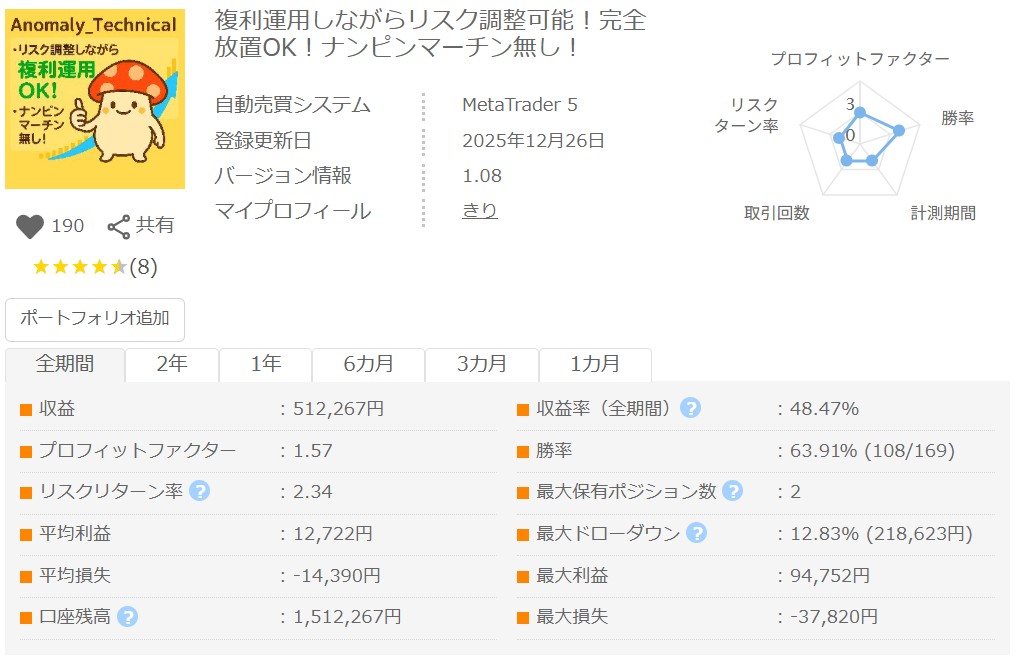1020x659 pixels.
Task: Click help icon next to リスクリターン率
Action: 200,491
